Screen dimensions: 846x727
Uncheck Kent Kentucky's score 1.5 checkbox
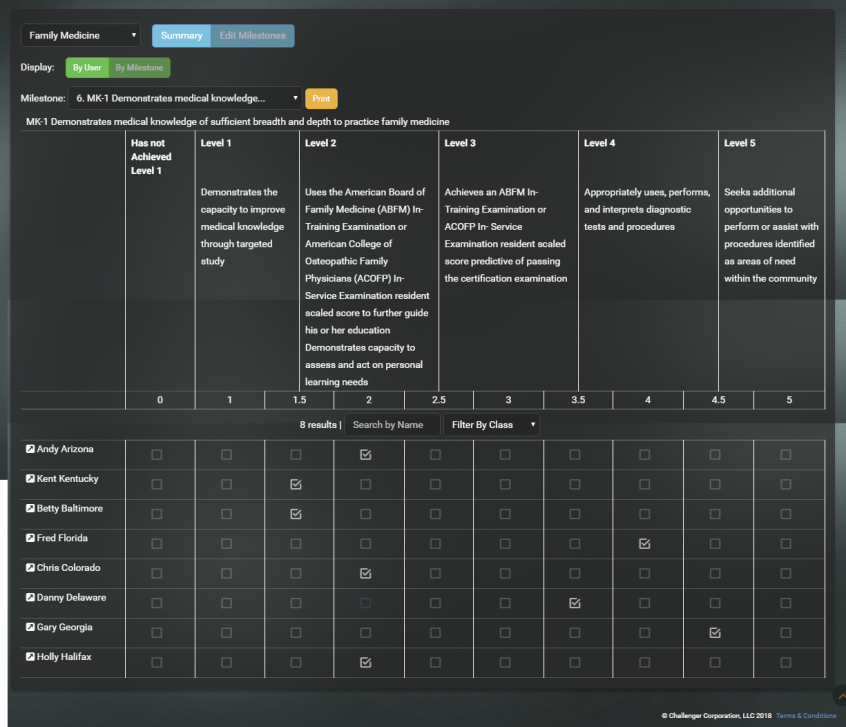[x=296, y=485]
